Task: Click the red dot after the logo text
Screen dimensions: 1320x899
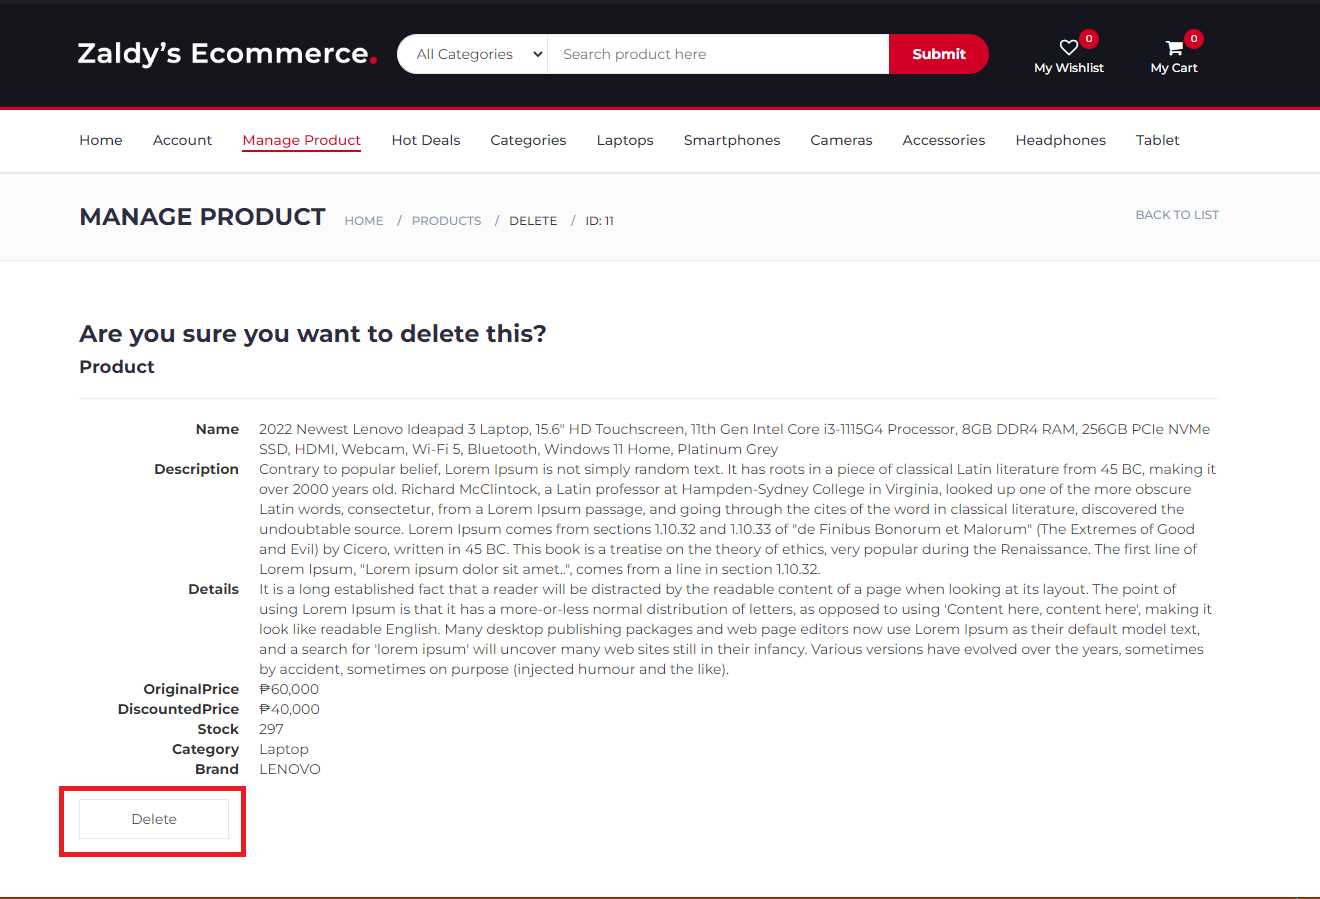Action: (374, 61)
